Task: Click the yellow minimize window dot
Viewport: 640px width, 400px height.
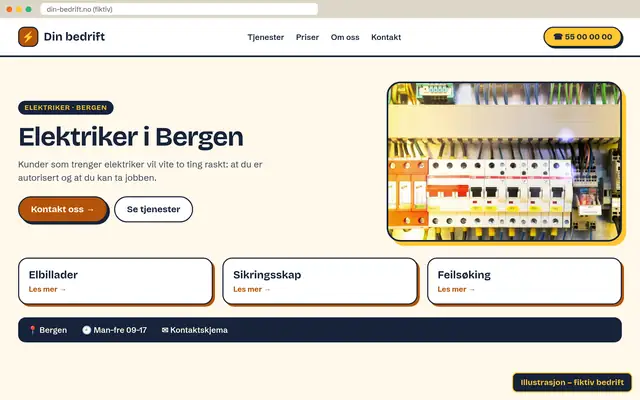Action: [19, 9]
